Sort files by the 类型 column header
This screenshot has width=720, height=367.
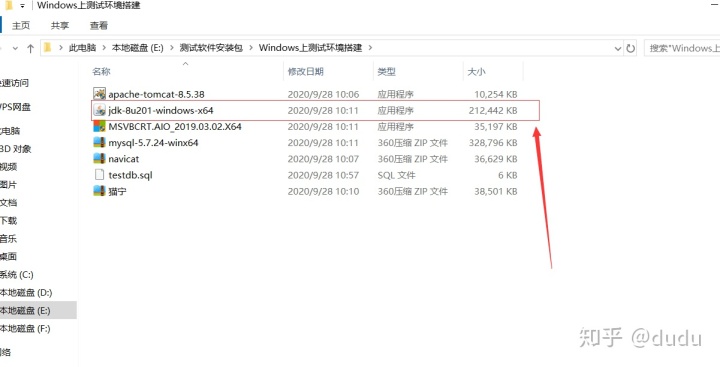(x=387, y=72)
